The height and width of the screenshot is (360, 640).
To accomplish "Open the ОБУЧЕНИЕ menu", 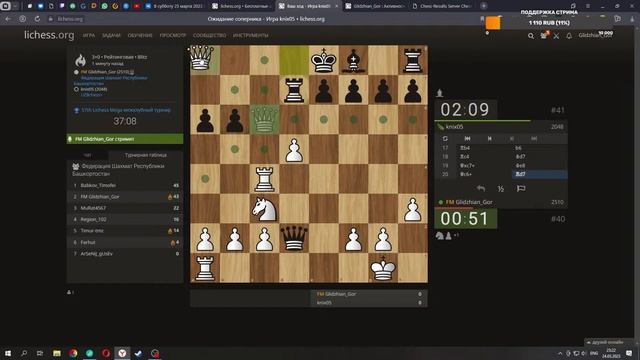I will 140,36.
